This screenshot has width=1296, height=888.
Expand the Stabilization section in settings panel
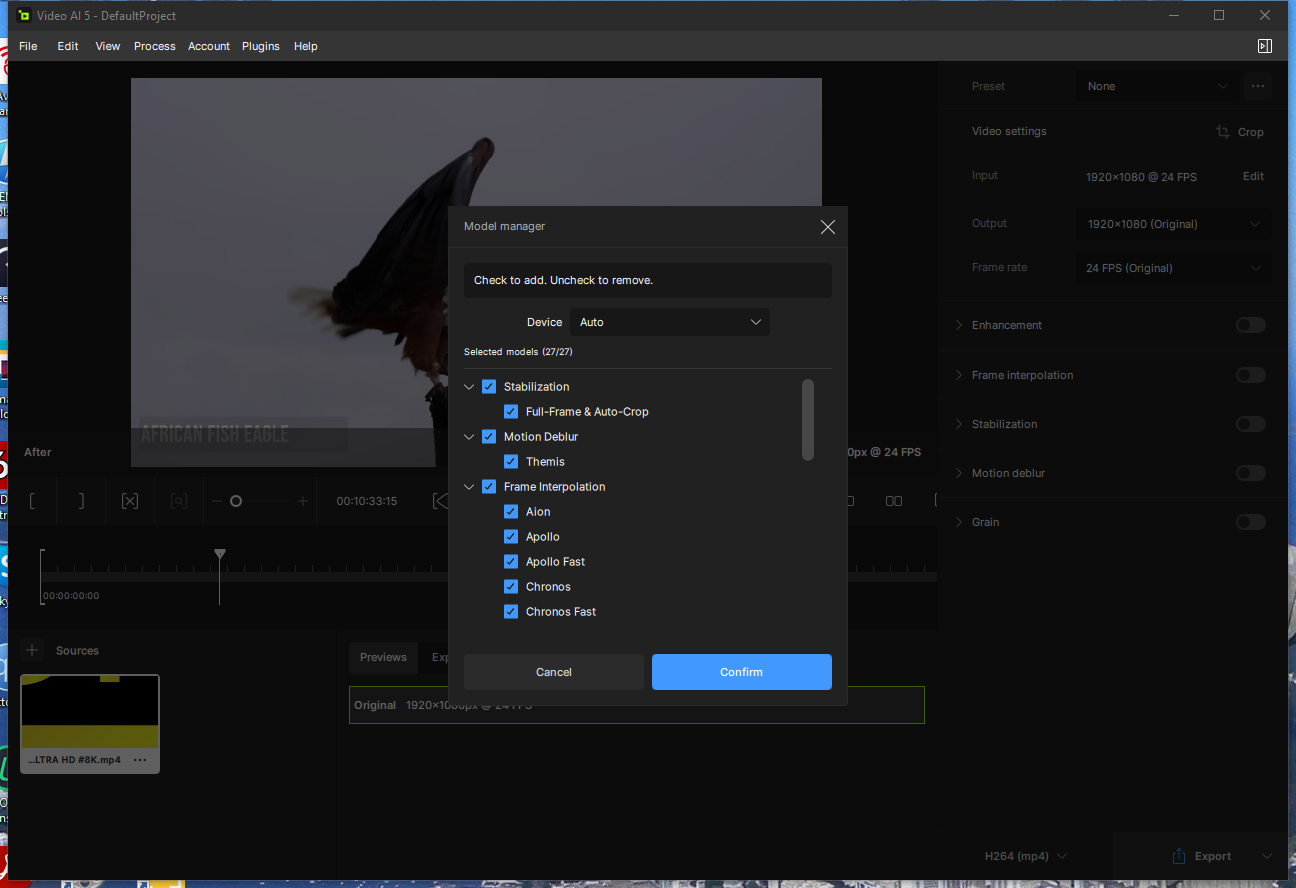[x=958, y=424]
